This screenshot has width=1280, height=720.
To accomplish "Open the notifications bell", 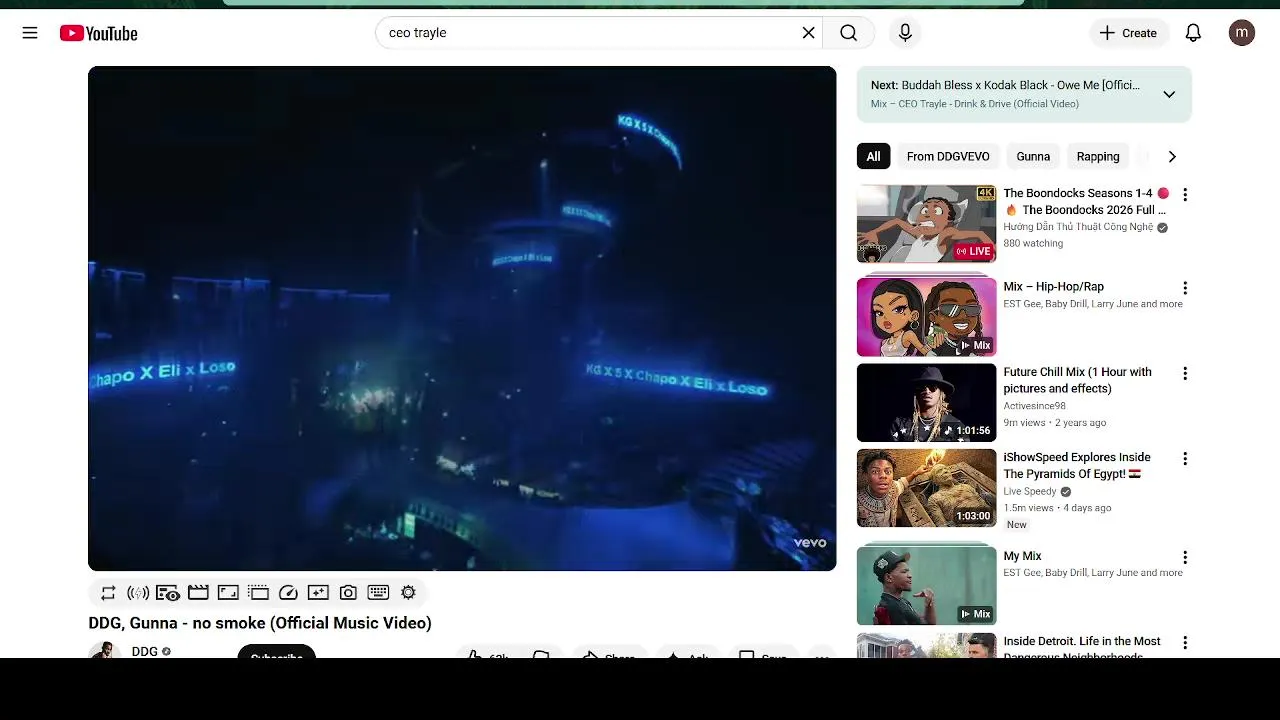I will (x=1193, y=33).
